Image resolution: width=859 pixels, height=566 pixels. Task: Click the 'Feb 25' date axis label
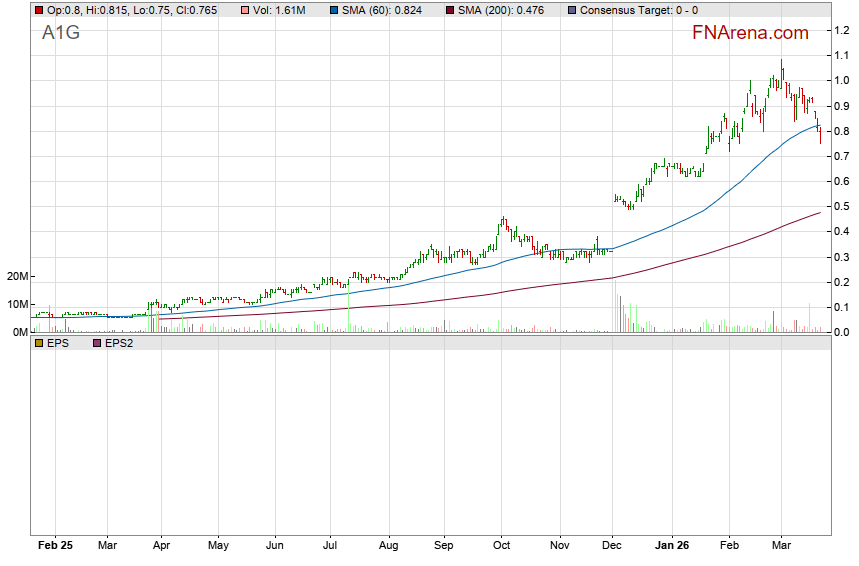coord(55,546)
